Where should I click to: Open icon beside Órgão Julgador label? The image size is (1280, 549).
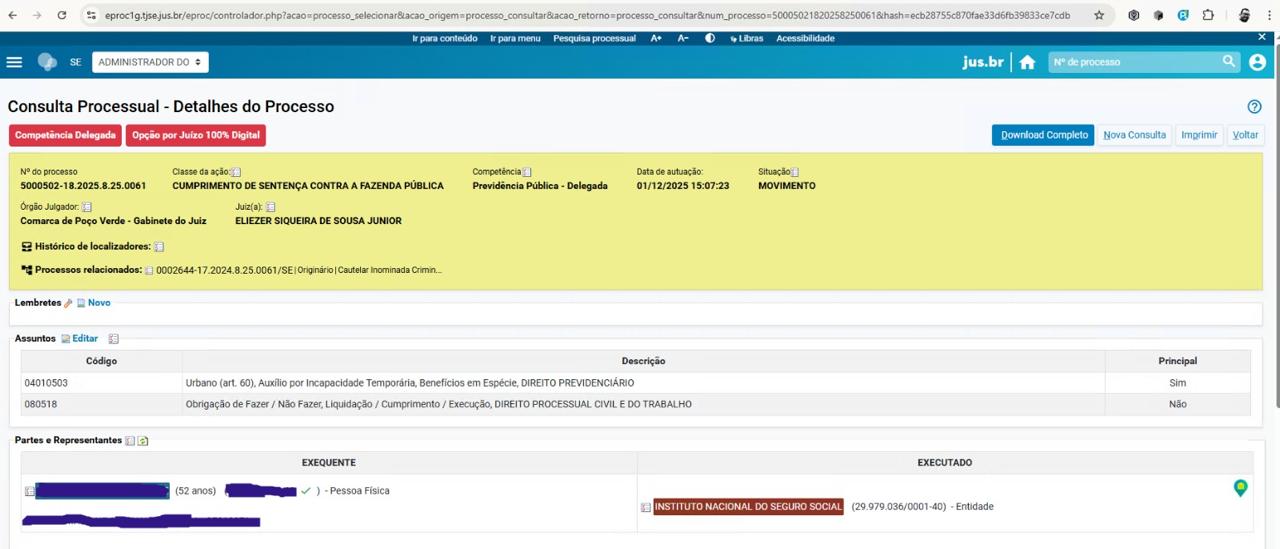pos(87,207)
